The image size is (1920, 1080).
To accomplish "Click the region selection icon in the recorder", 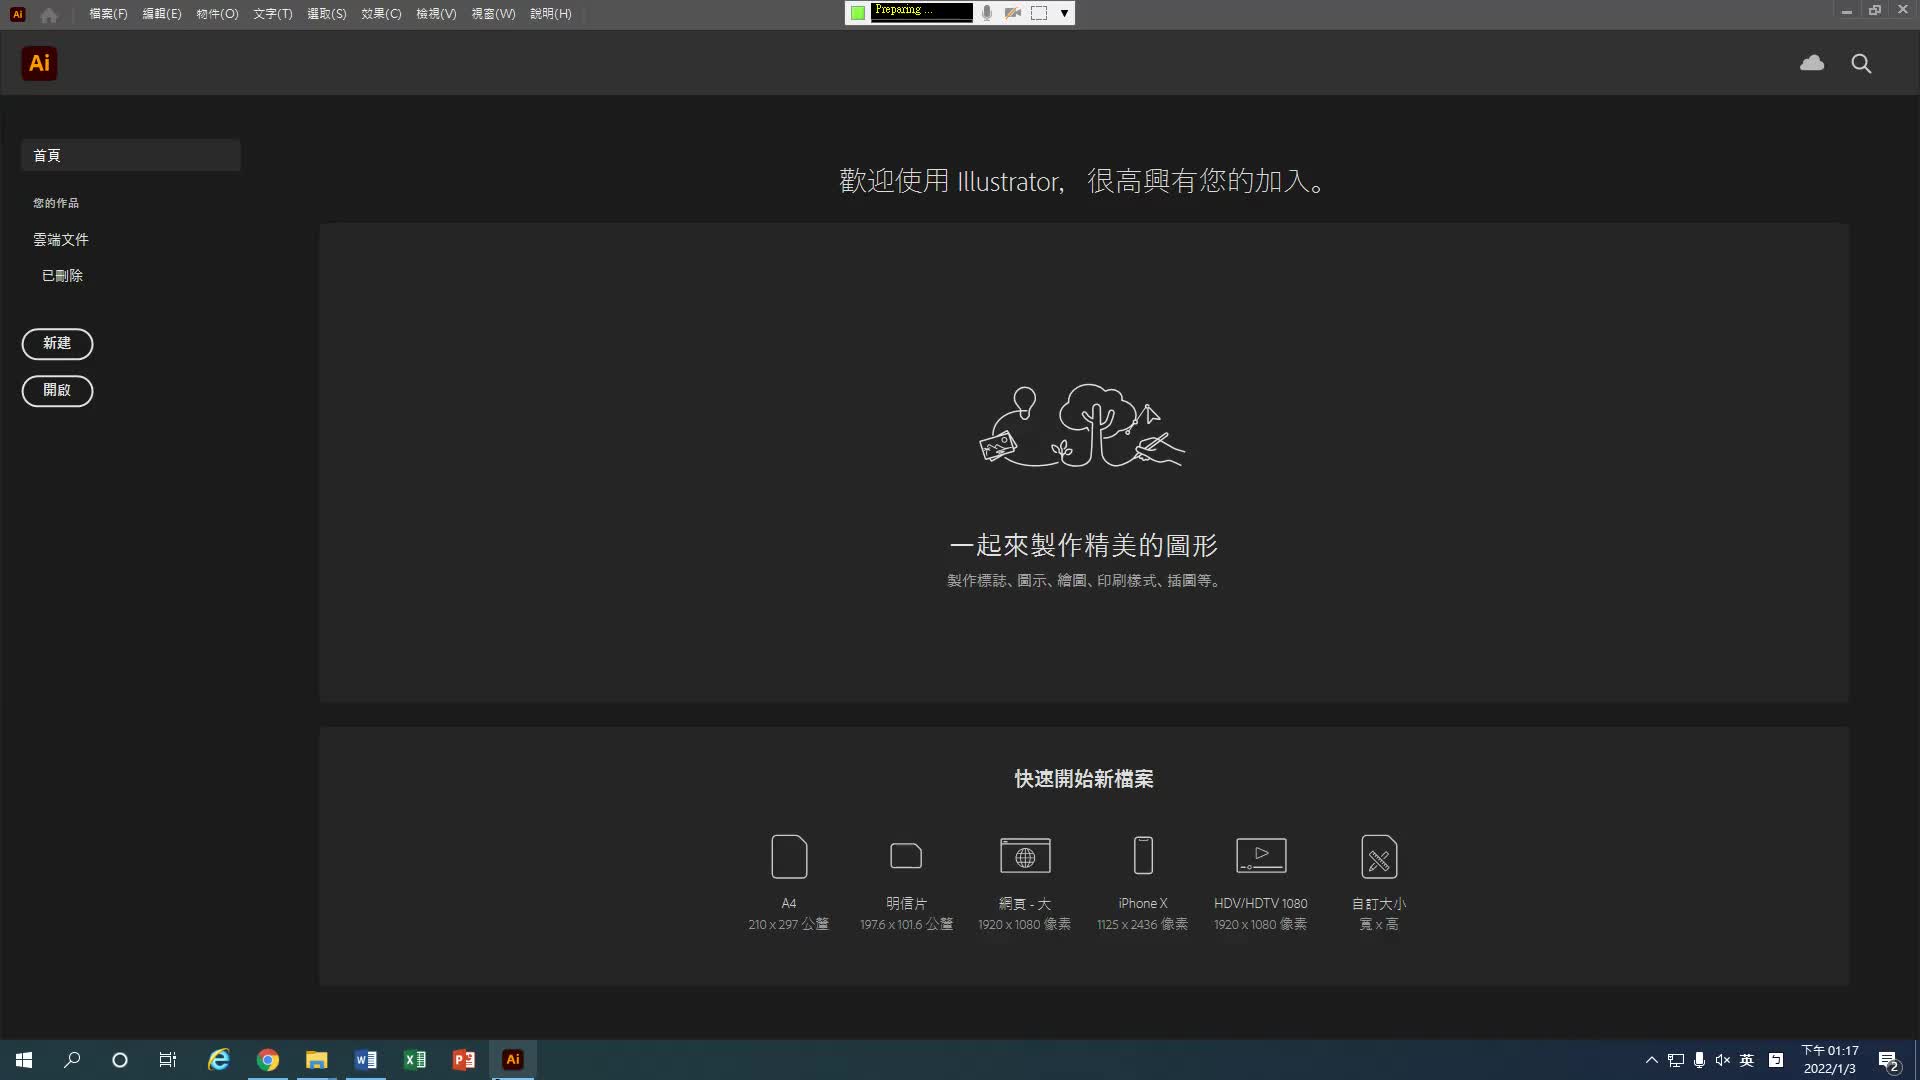I will 1039,13.
